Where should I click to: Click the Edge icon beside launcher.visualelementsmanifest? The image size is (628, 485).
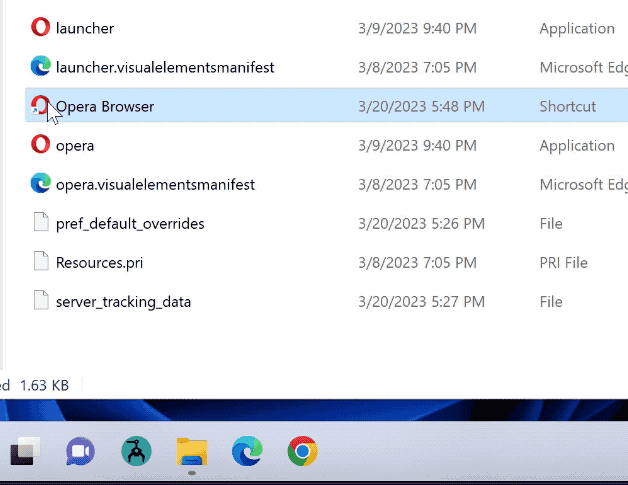point(40,66)
